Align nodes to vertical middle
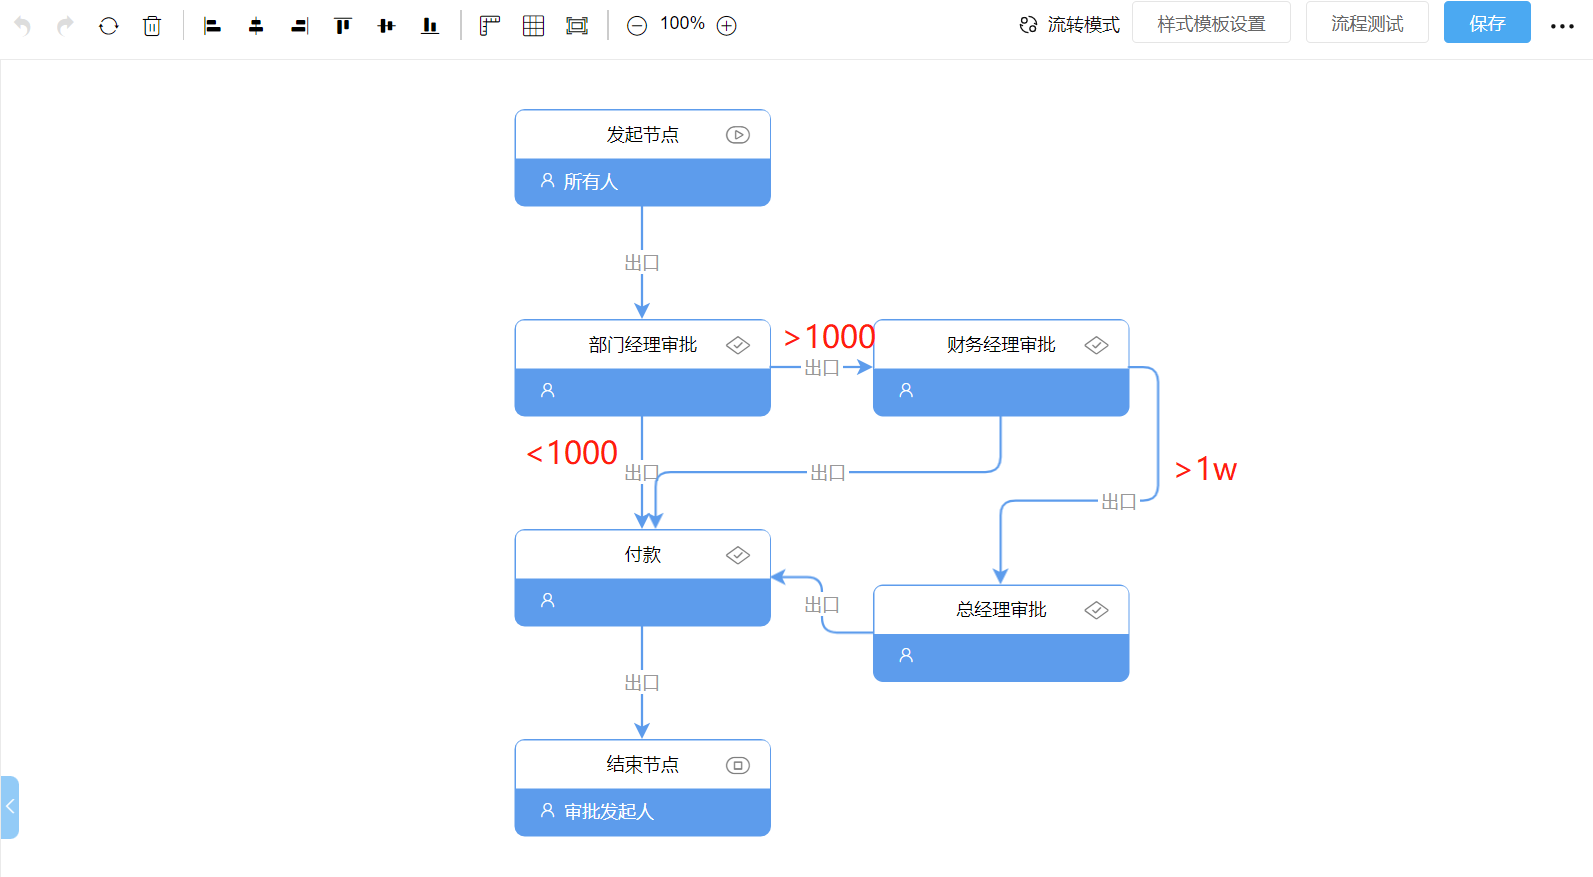This screenshot has width=1593, height=877. coord(386,26)
